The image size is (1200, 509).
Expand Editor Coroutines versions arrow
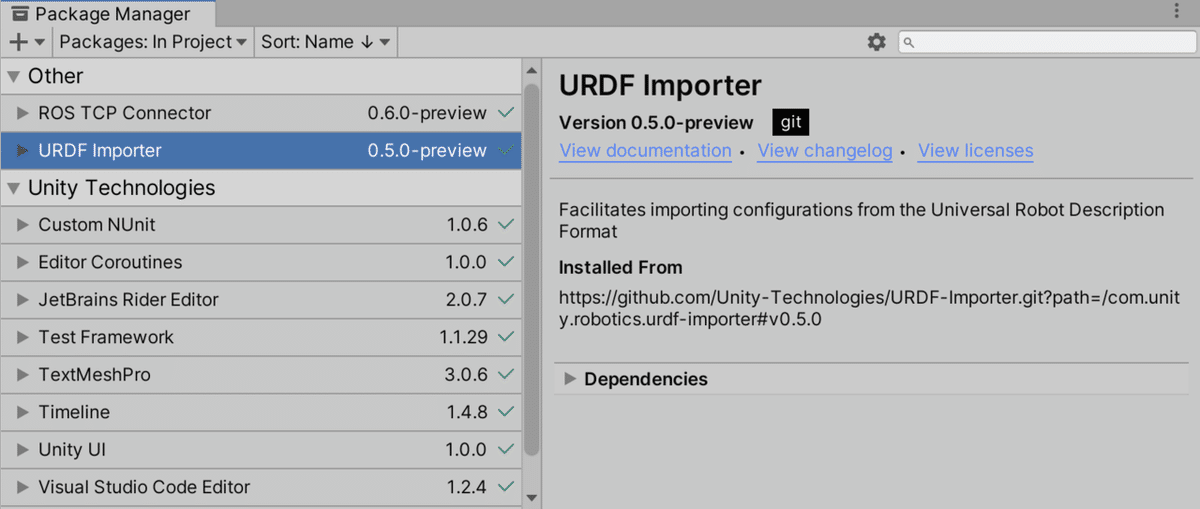(x=23, y=262)
